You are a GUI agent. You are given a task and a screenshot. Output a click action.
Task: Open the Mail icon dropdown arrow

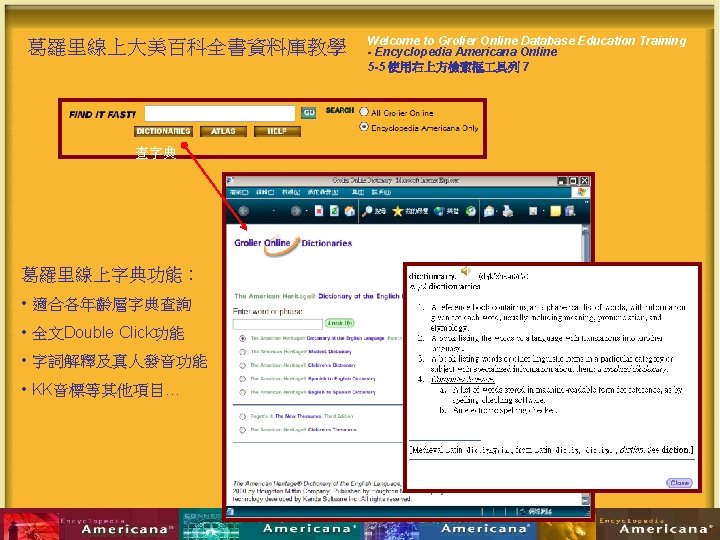click(x=498, y=211)
